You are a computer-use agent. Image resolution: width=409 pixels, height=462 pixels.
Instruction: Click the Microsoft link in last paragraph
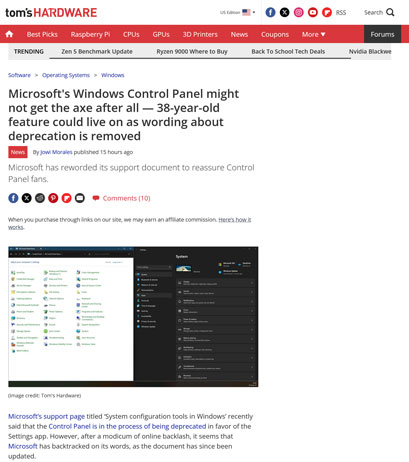pos(23,446)
